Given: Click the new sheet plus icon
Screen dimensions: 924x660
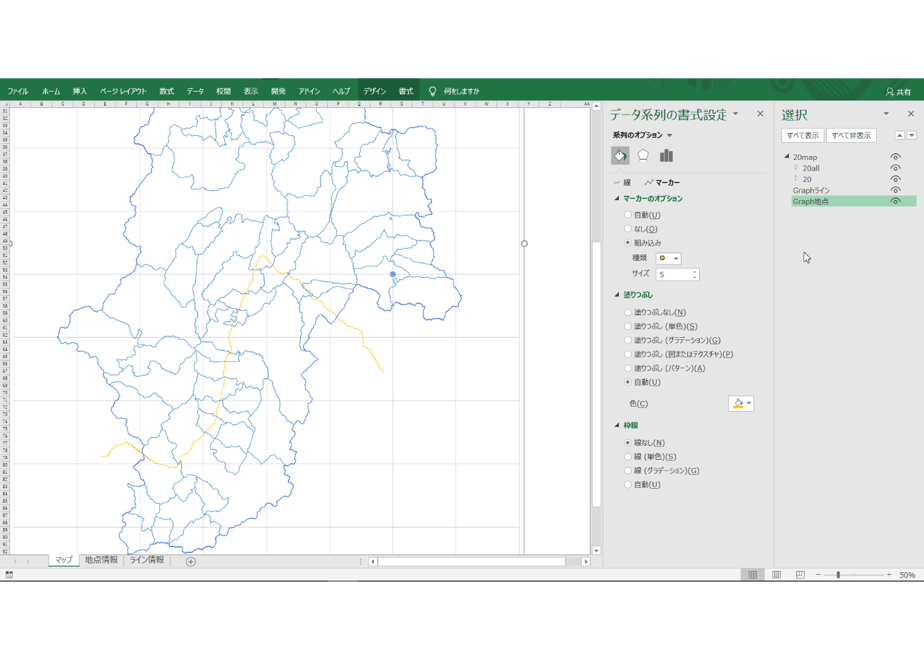Looking at the screenshot, I should [x=191, y=562].
